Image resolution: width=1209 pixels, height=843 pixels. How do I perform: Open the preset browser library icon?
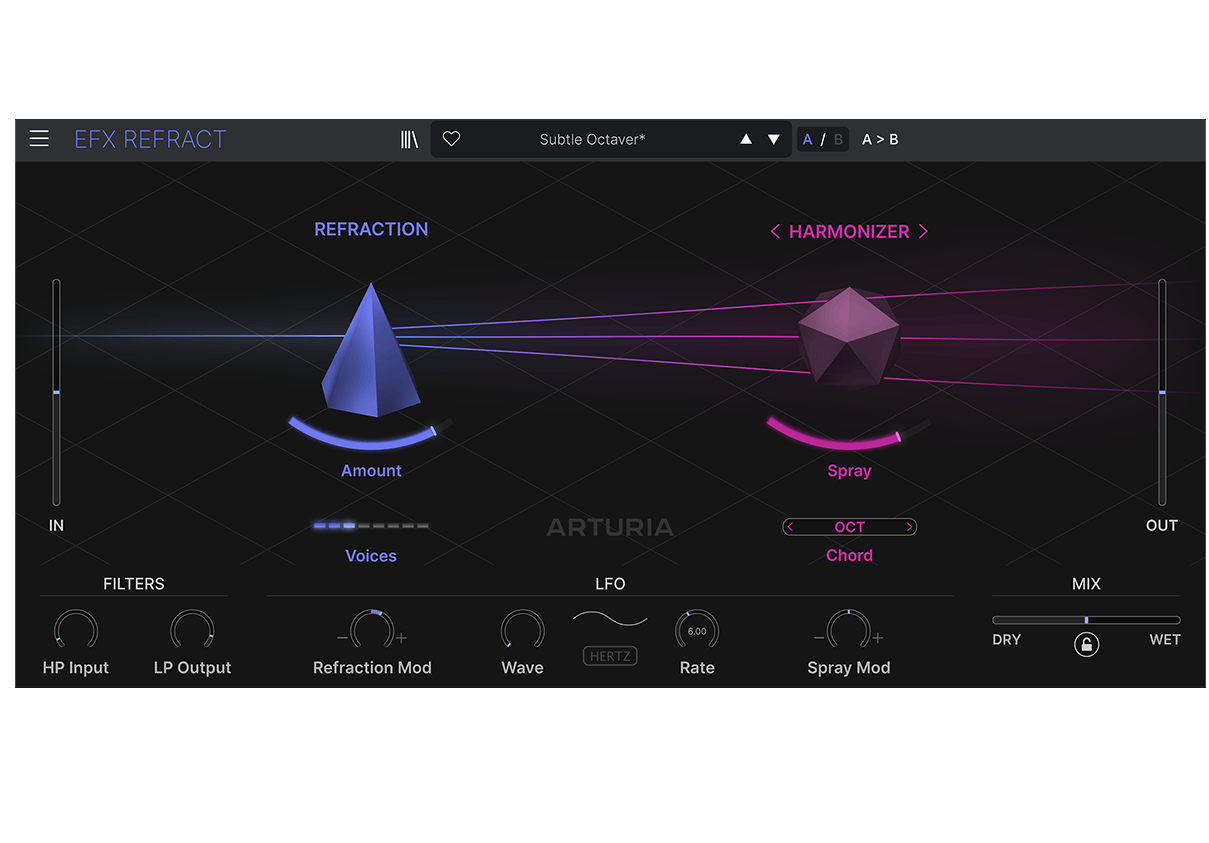pyautogui.click(x=409, y=139)
